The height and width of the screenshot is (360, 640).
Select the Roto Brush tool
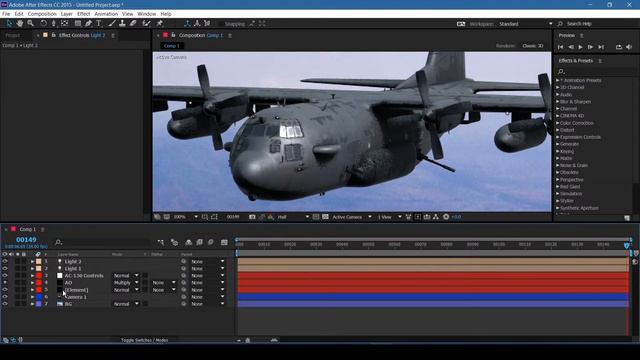(x=146, y=24)
